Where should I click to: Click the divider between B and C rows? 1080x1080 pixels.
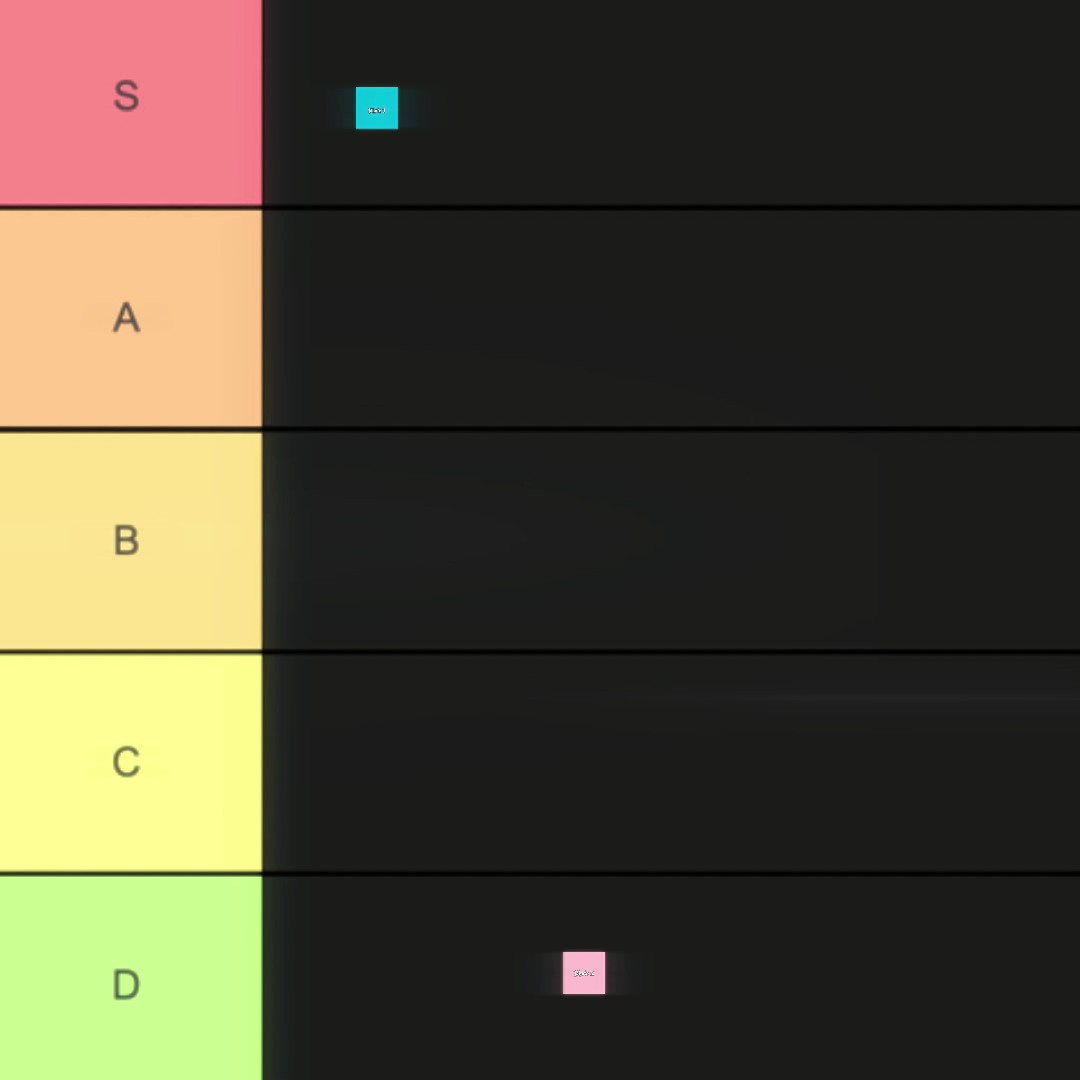click(x=540, y=652)
